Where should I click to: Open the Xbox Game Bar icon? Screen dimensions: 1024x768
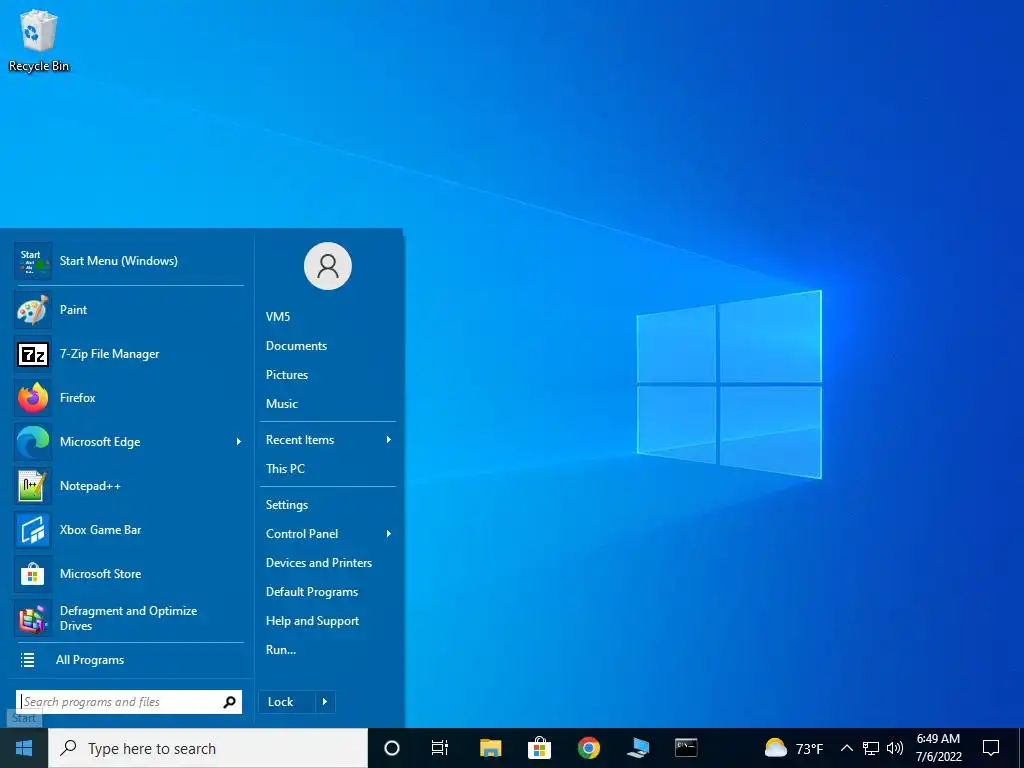(x=33, y=530)
